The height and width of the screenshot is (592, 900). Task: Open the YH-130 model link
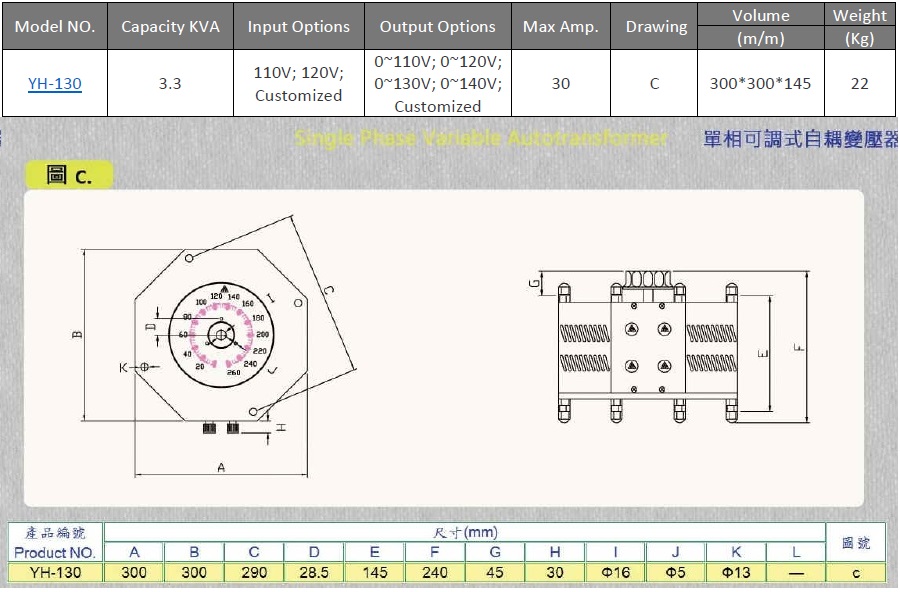pyautogui.click(x=55, y=83)
